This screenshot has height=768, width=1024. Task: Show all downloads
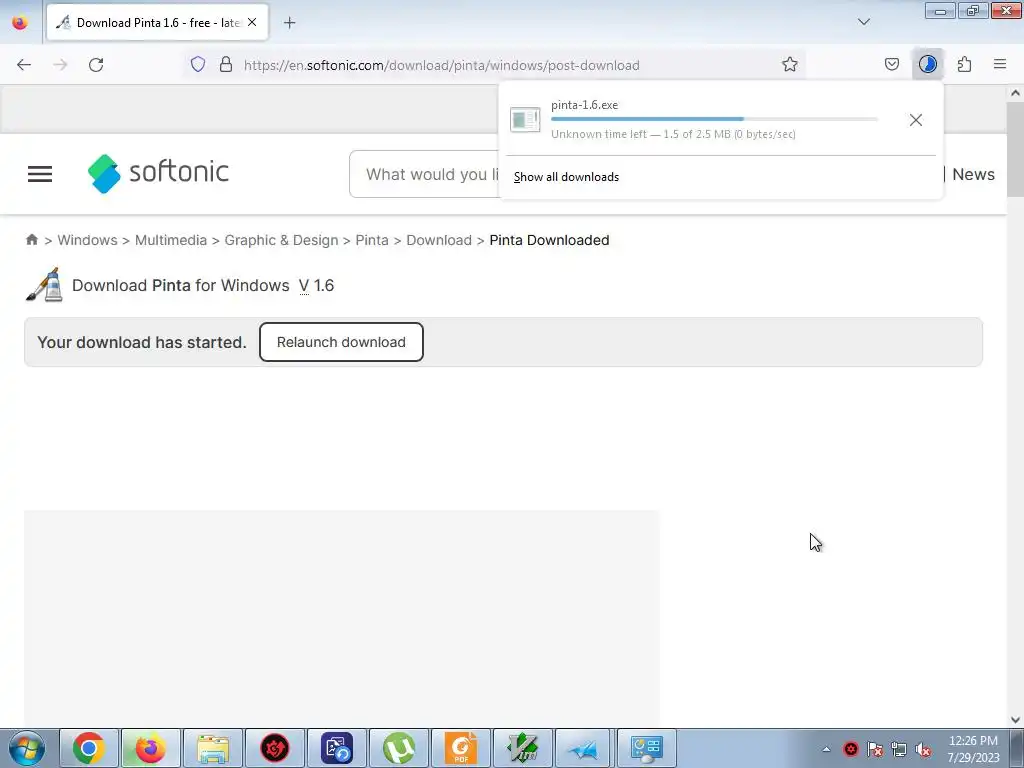(x=566, y=177)
